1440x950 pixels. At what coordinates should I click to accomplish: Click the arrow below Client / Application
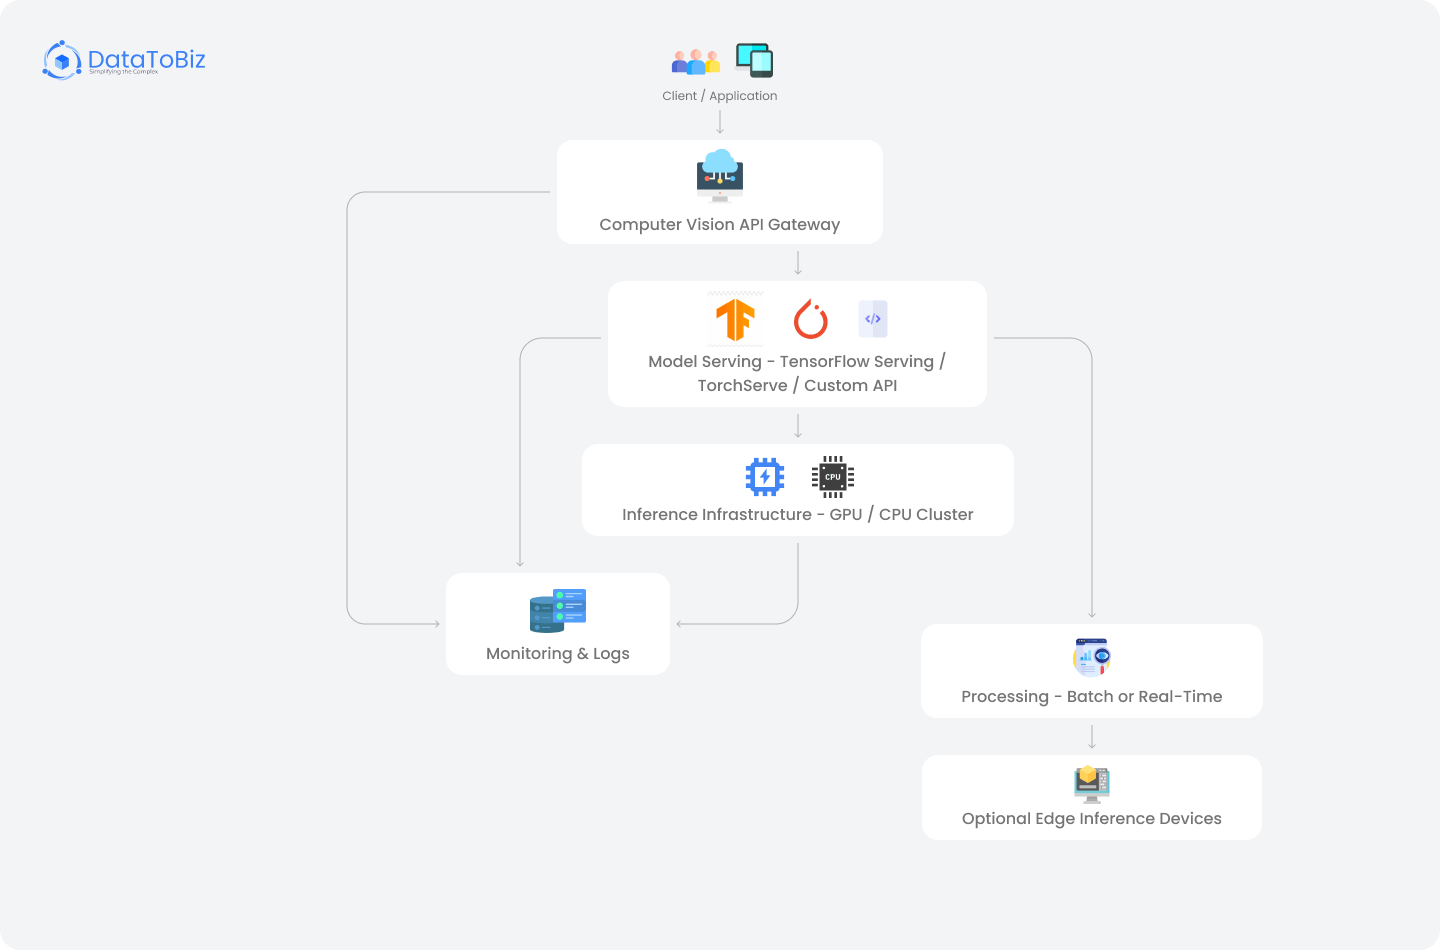pyautogui.click(x=720, y=122)
